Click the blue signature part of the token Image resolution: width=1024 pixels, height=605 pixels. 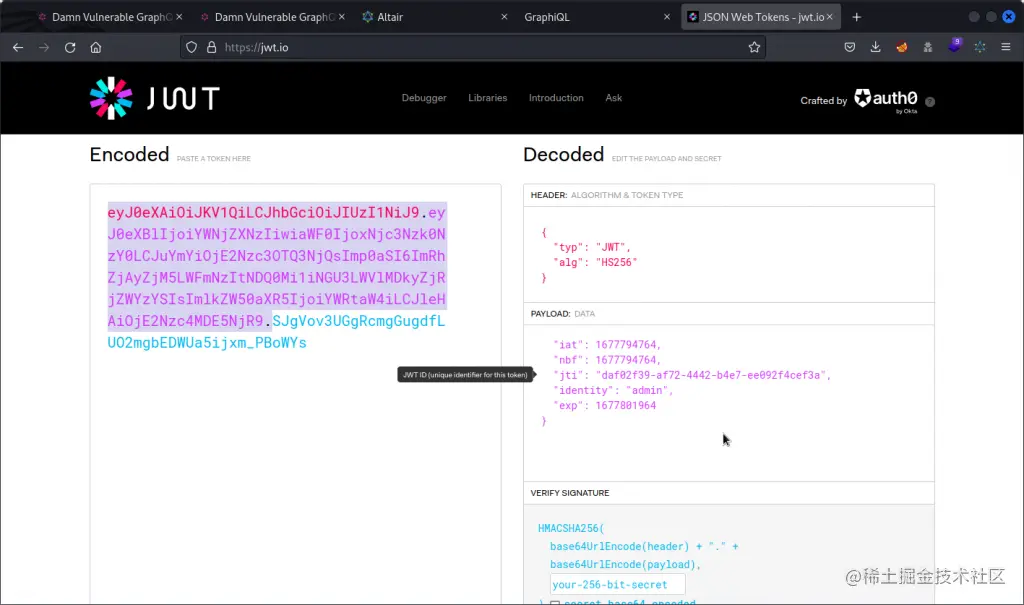276,332
